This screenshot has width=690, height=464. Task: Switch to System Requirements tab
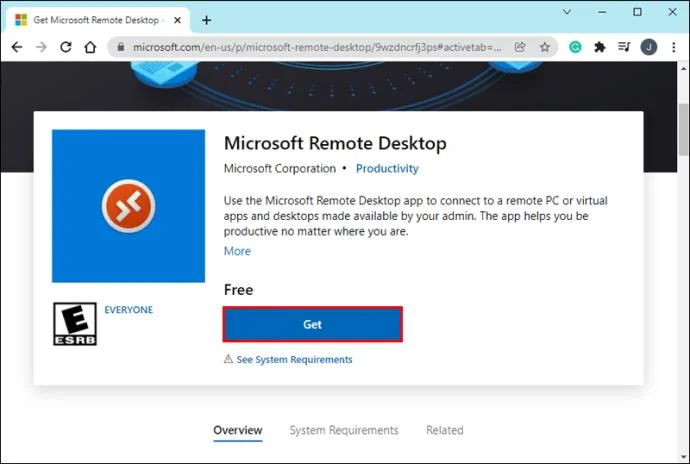344,430
